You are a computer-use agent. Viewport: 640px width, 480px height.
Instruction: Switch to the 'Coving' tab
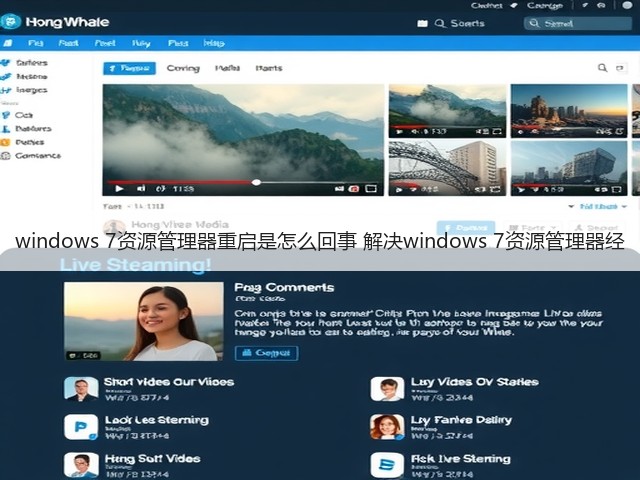click(x=183, y=68)
